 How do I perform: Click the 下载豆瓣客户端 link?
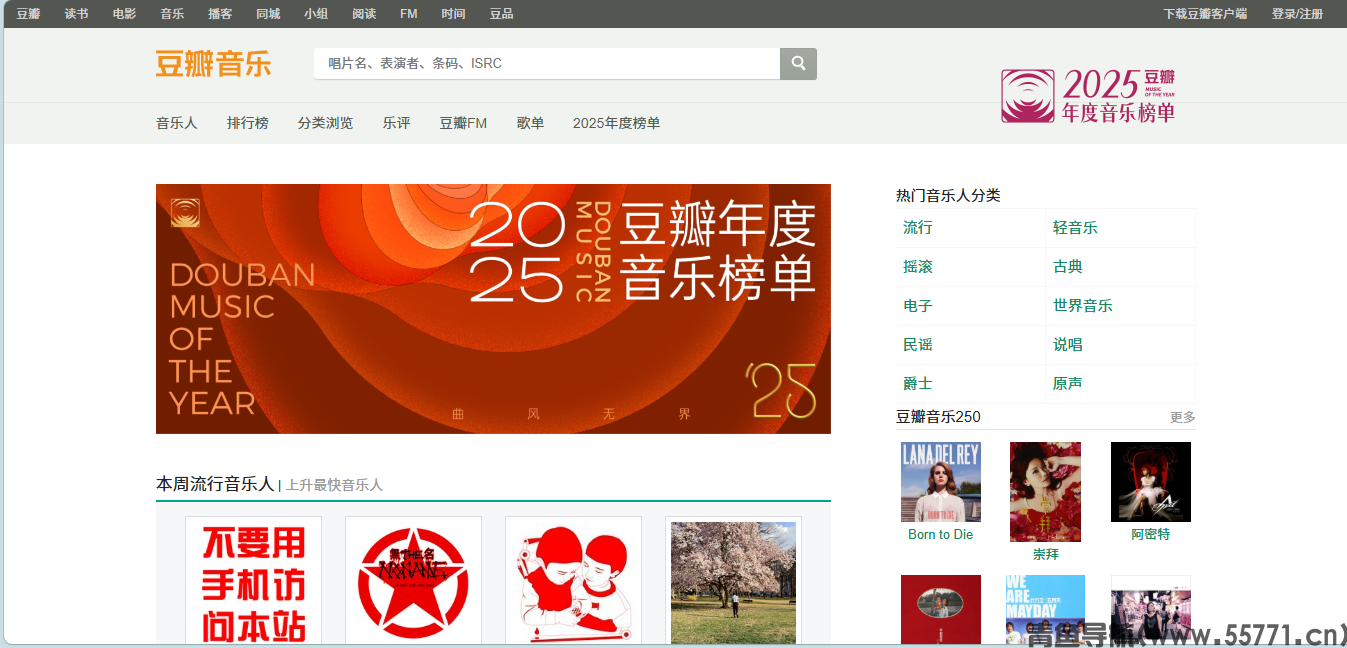(1205, 14)
